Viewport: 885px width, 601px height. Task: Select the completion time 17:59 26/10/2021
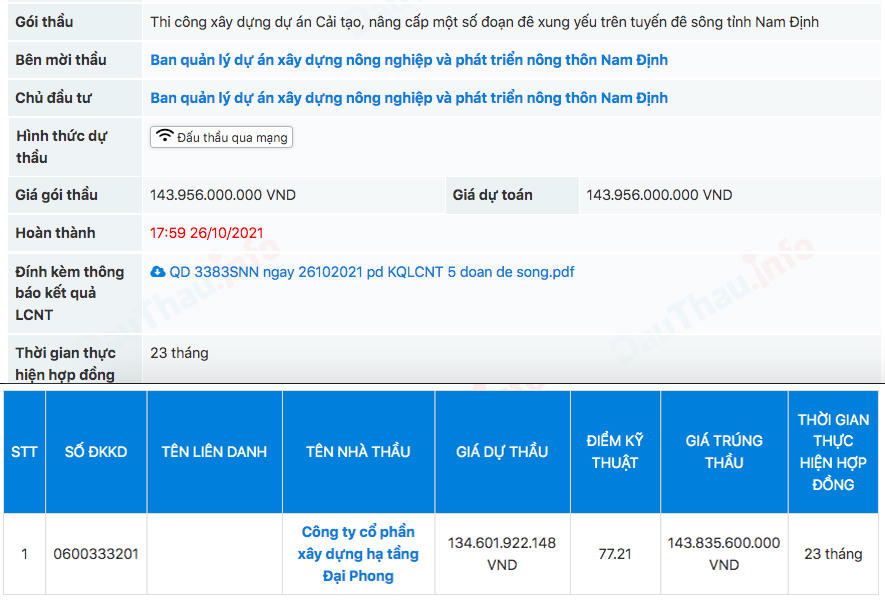pos(207,233)
